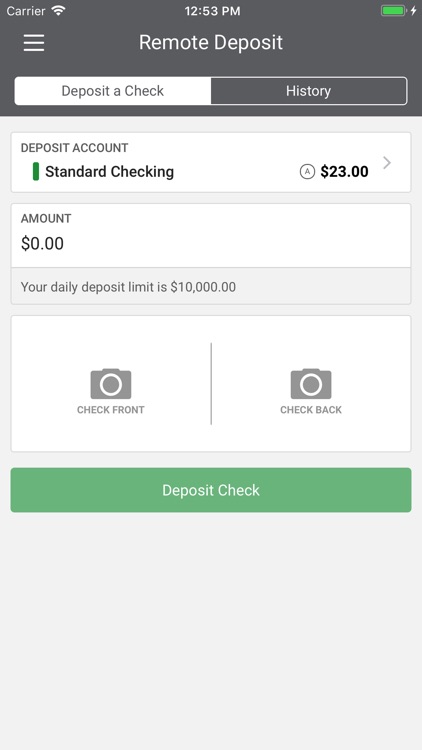Viewport: 422px width, 750px height.
Task: Switch to the History tab
Action: [309, 91]
